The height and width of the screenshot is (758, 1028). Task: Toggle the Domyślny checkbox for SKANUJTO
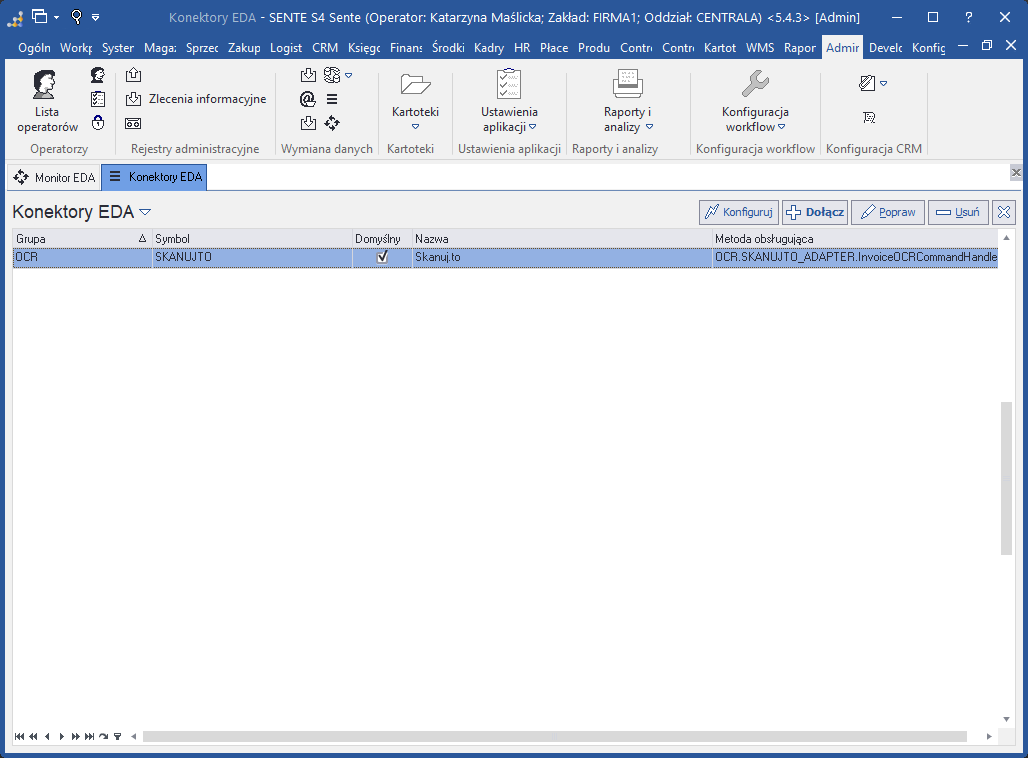(382, 257)
